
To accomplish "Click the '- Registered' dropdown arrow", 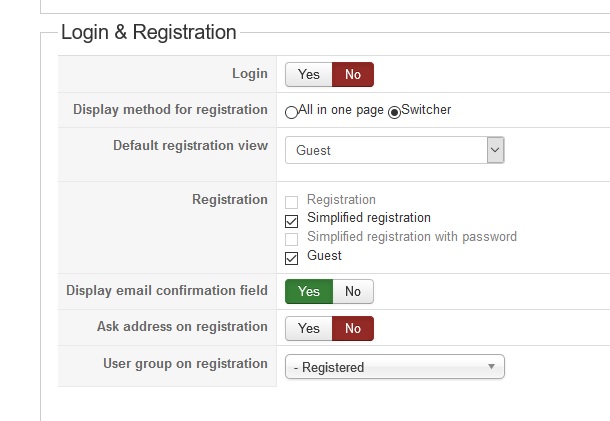I will tap(491, 367).
